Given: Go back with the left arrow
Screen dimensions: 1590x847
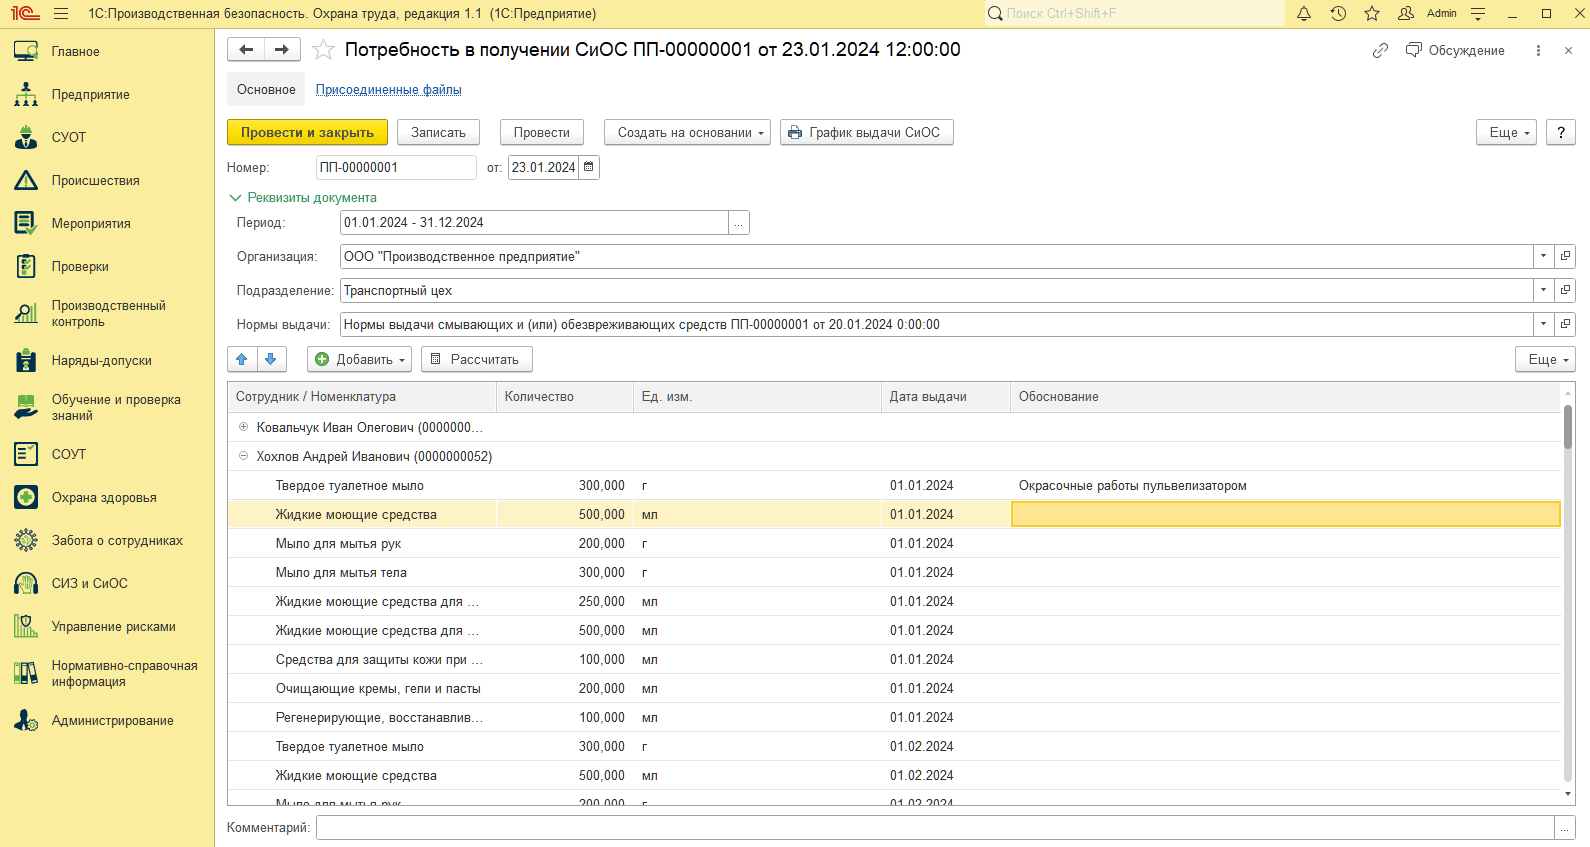Looking at the screenshot, I should [x=246, y=50].
